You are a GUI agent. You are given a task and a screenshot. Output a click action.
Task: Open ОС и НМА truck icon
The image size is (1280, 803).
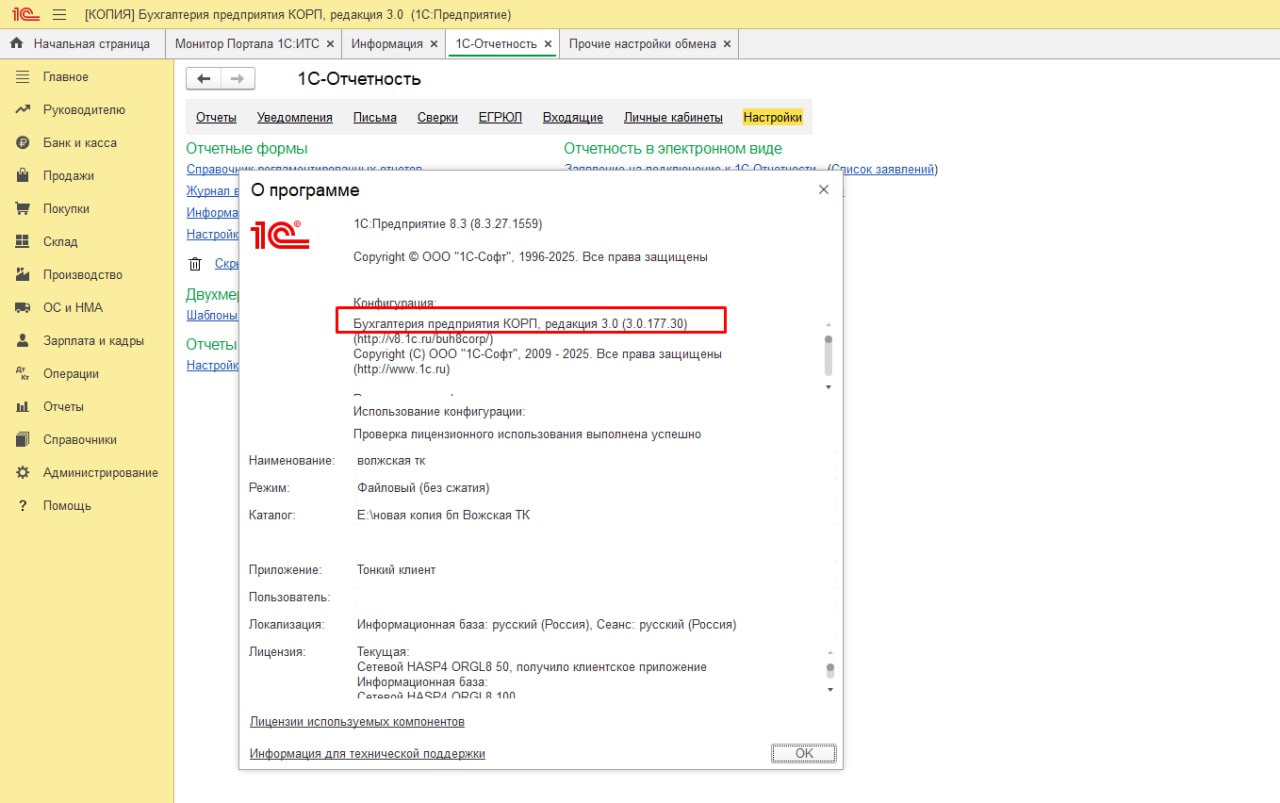22,308
